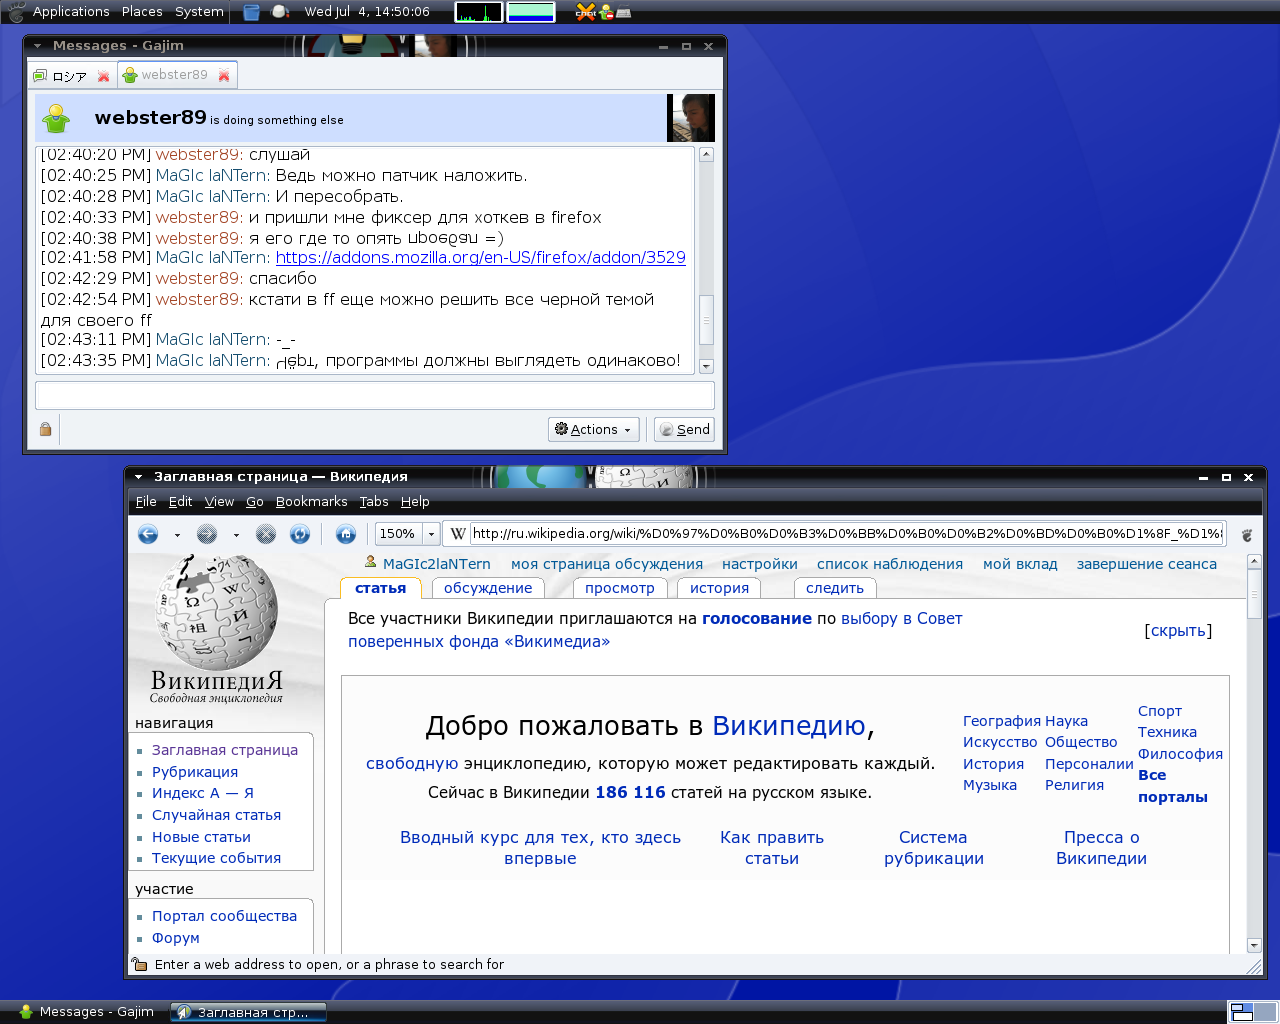Select Messages - Gajim in bottom taskbar
The height and width of the screenshot is (1024, 1280).
87,1012
